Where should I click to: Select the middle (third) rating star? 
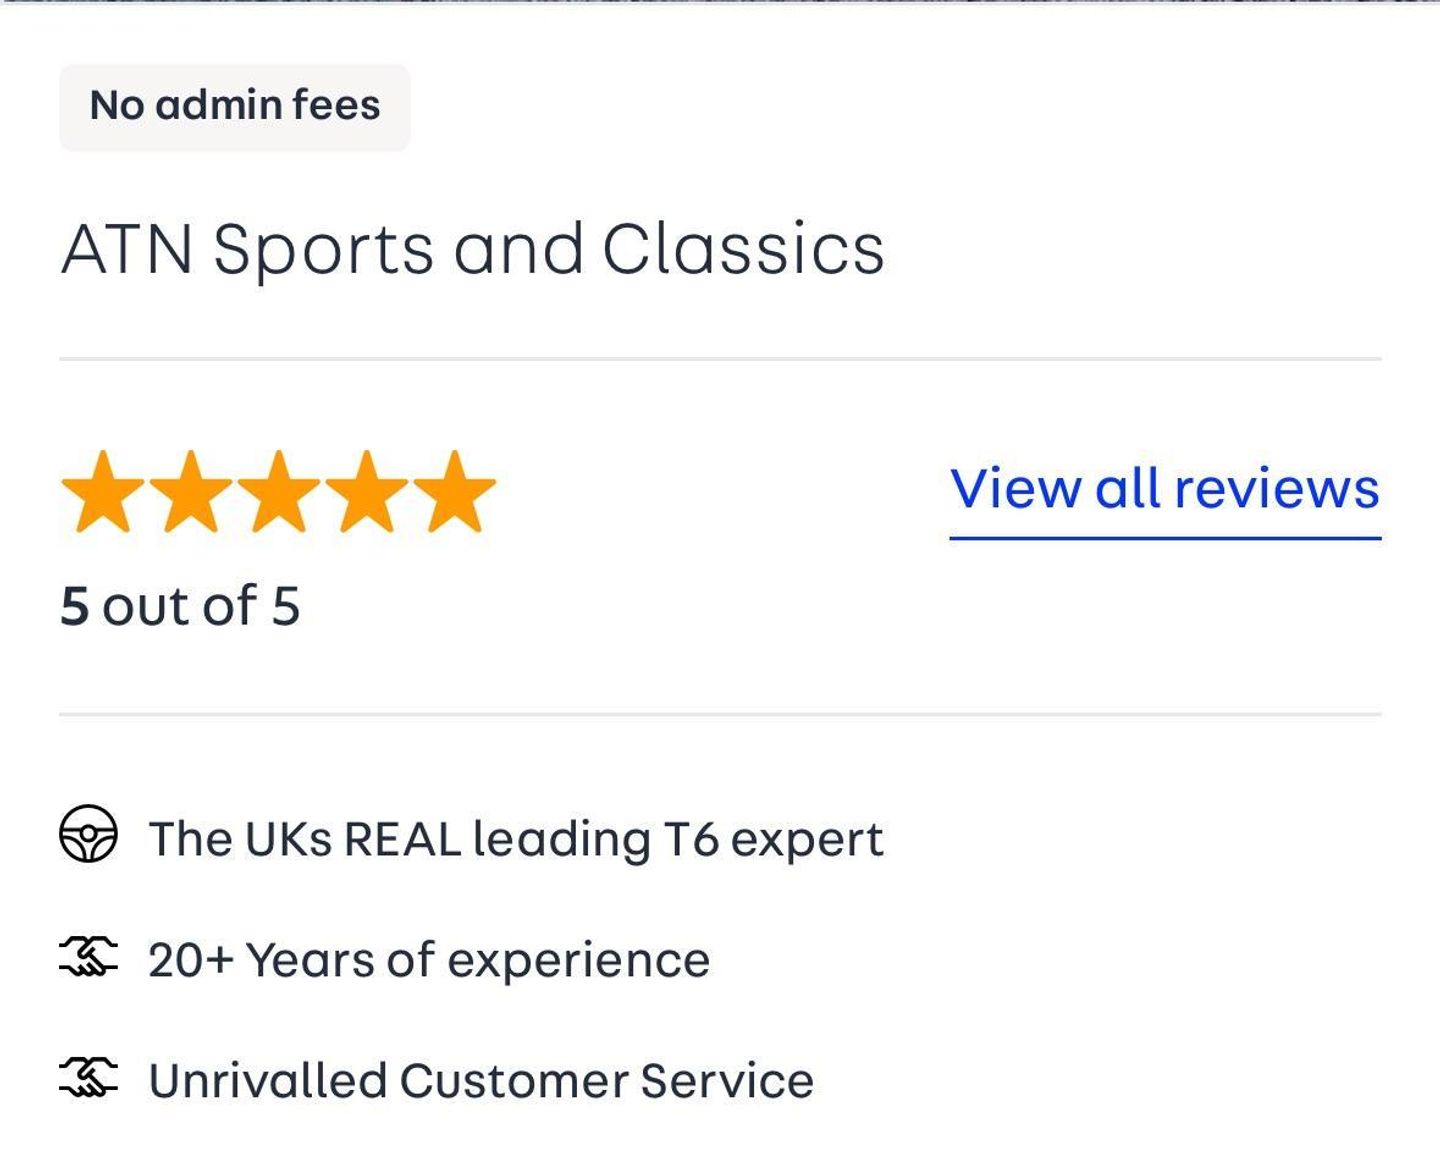(278, 491)
